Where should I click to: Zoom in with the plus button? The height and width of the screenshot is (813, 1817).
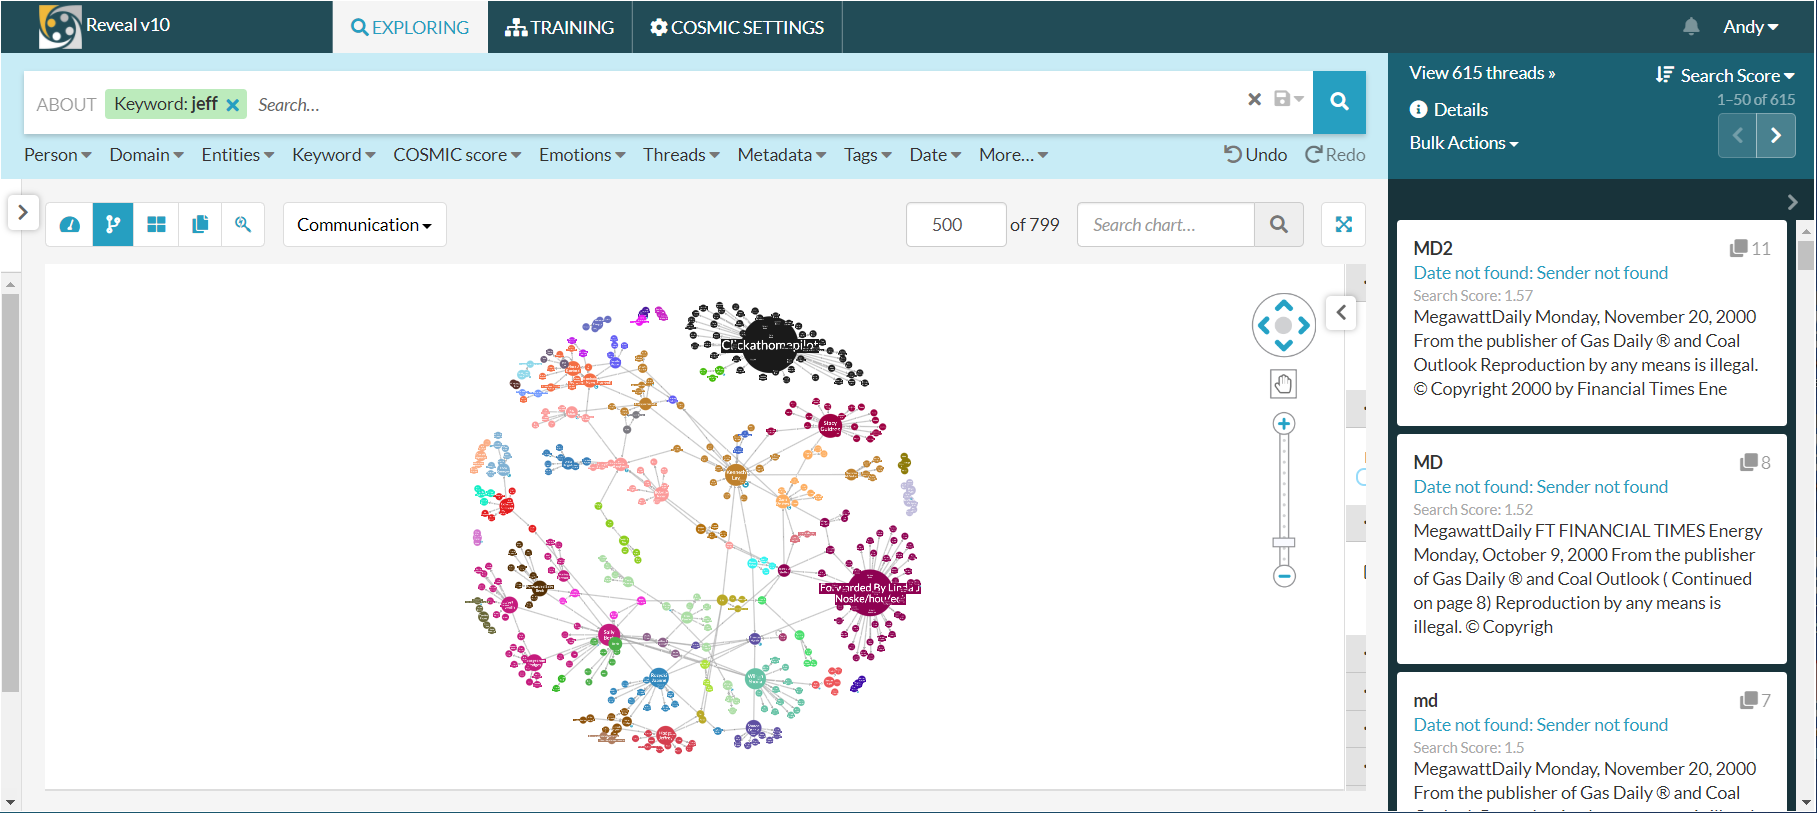pos(1284,424)
